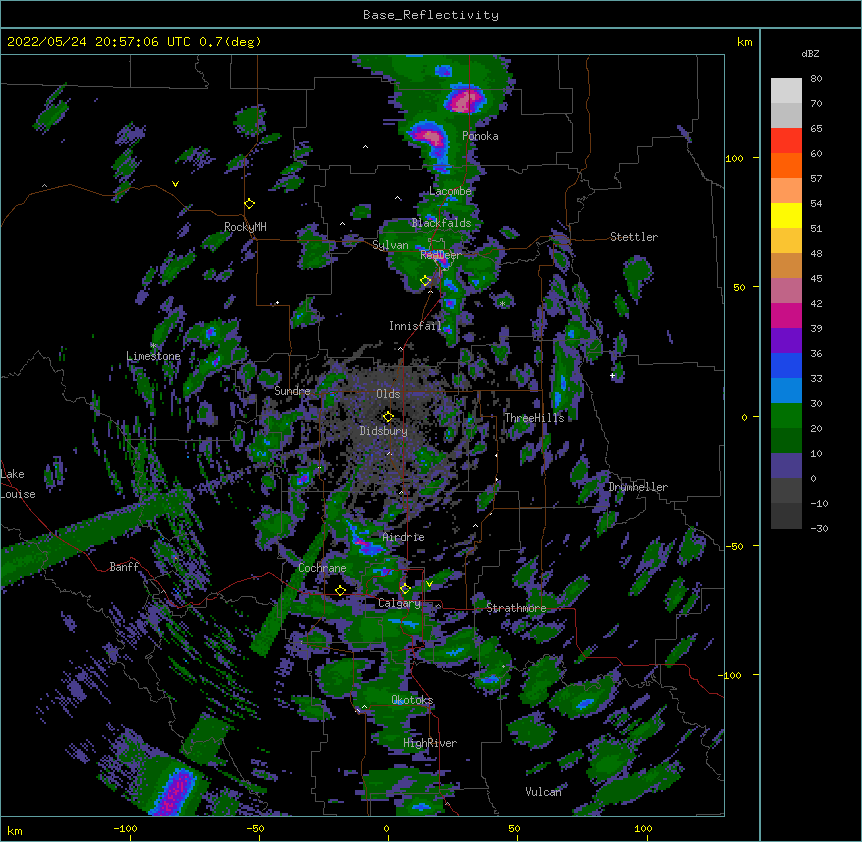This screenshot has height=842, width=862.
Task: Select the Okotoks label
Action: [x=412, y=700]
